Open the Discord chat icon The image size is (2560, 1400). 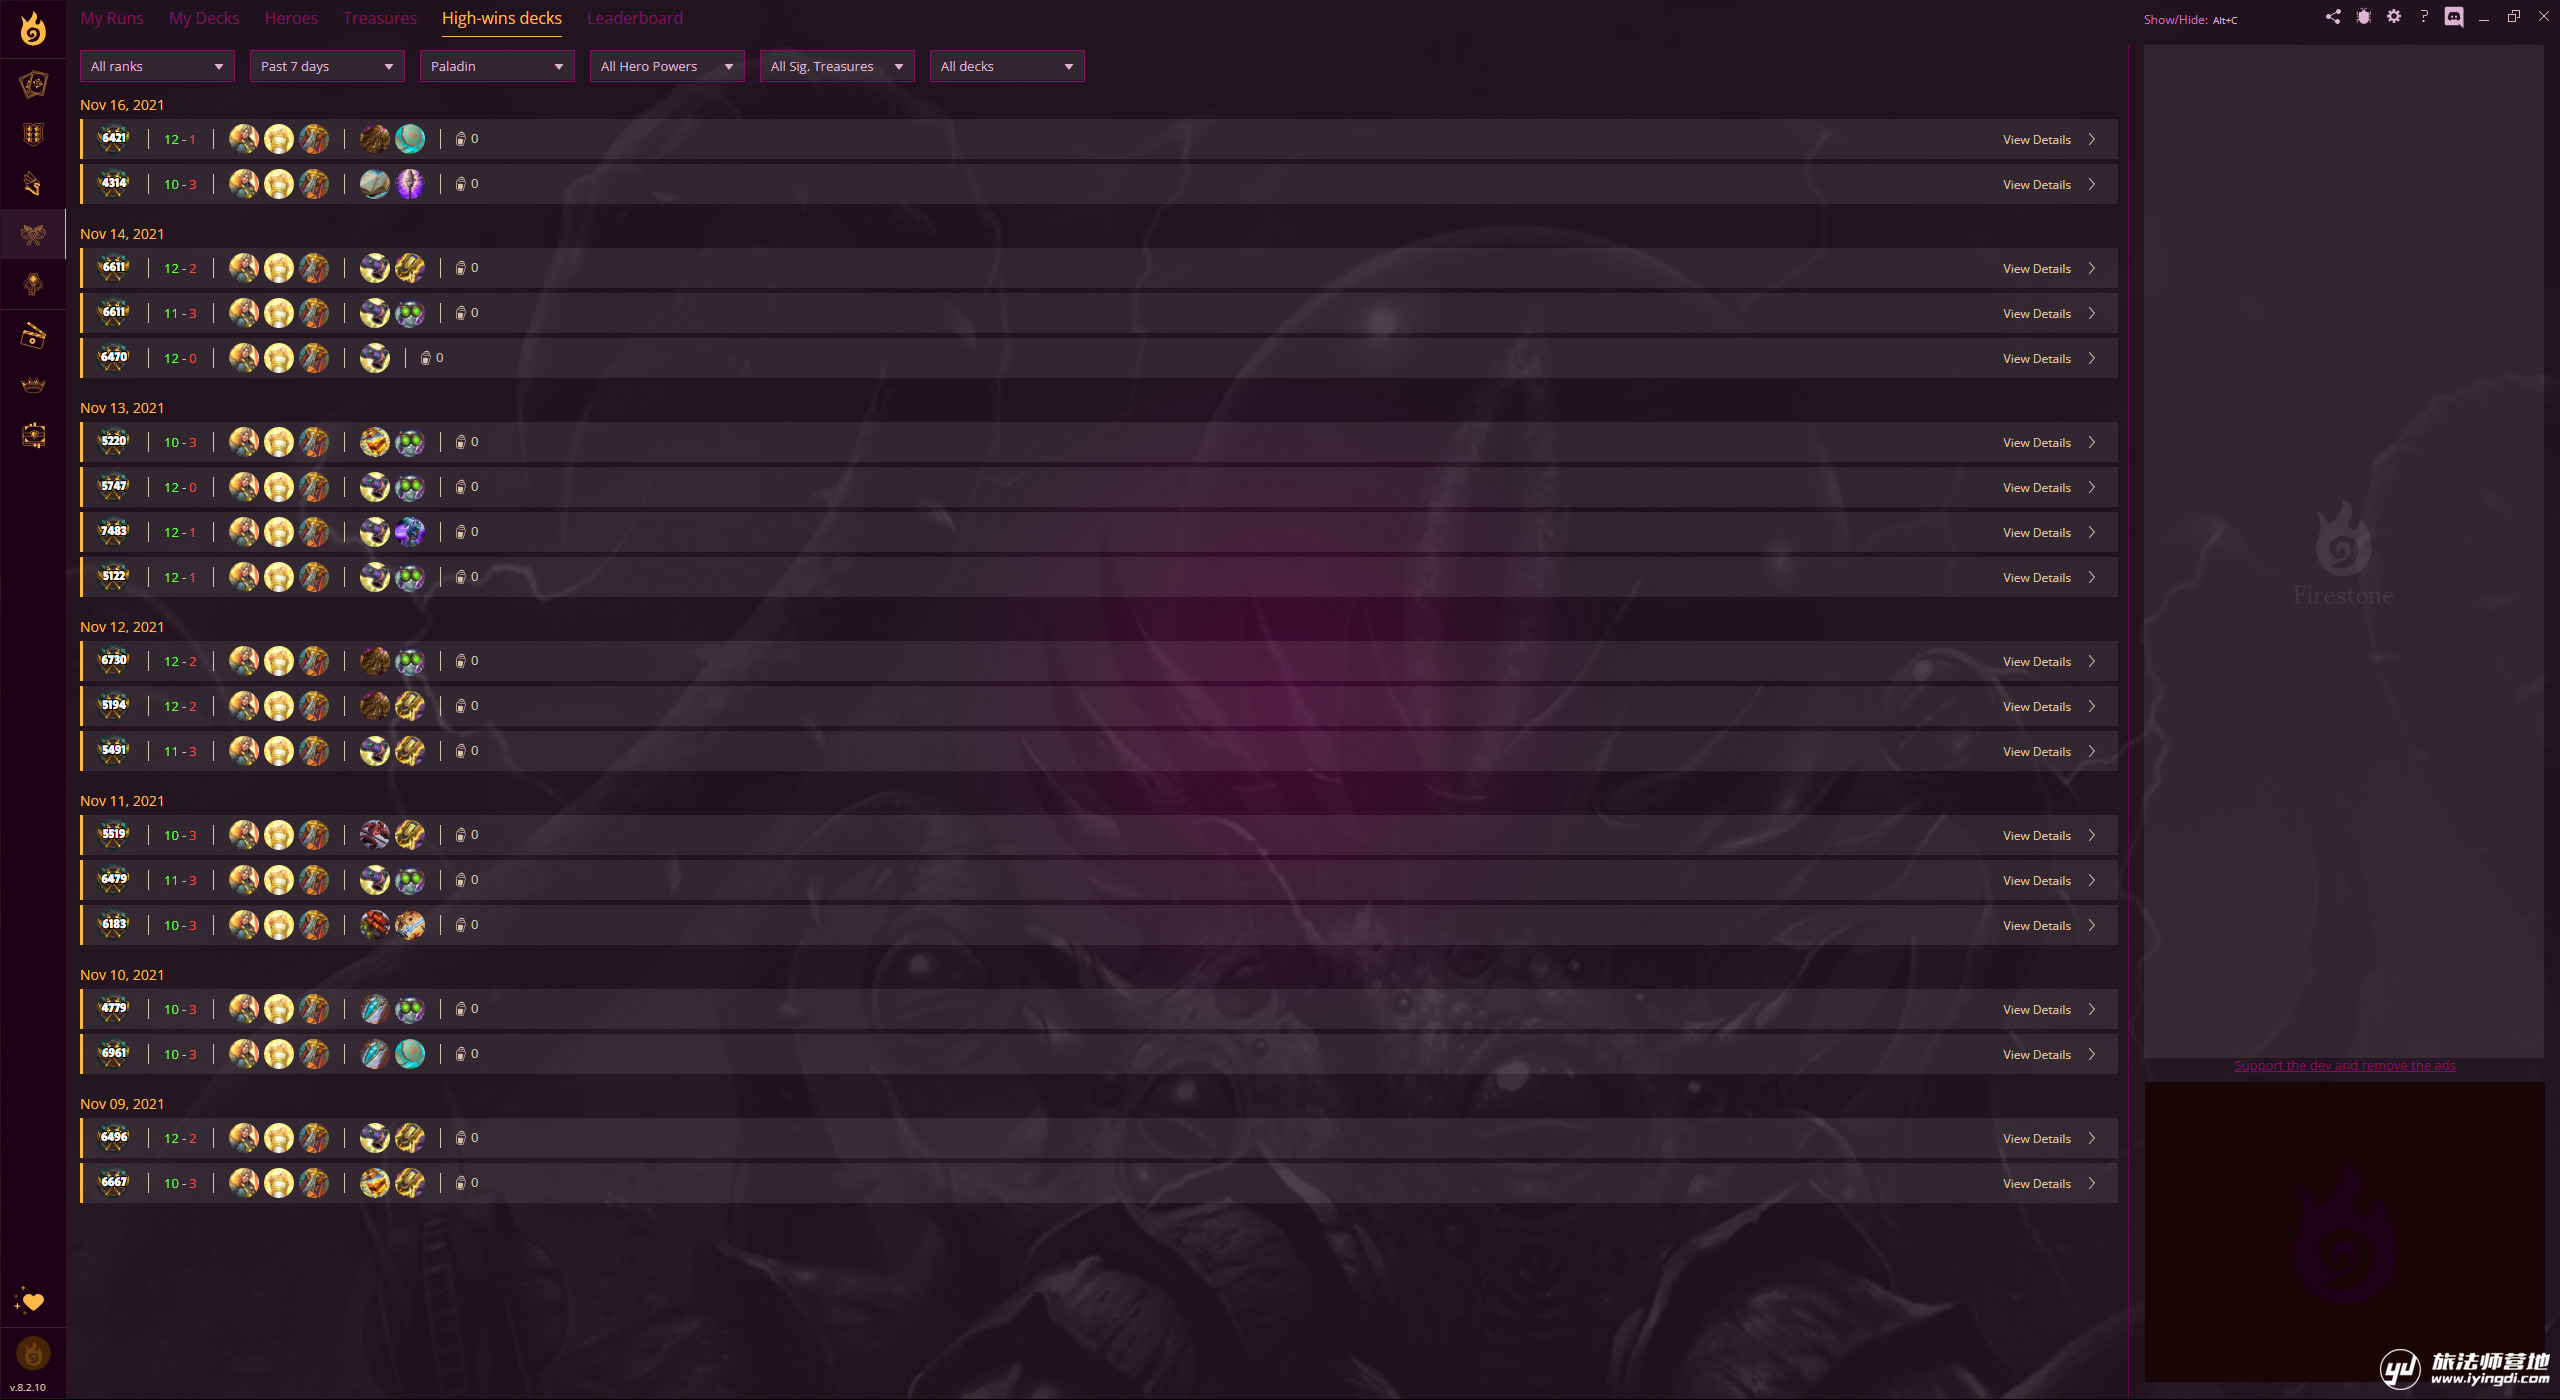[x=2453, y=17]
